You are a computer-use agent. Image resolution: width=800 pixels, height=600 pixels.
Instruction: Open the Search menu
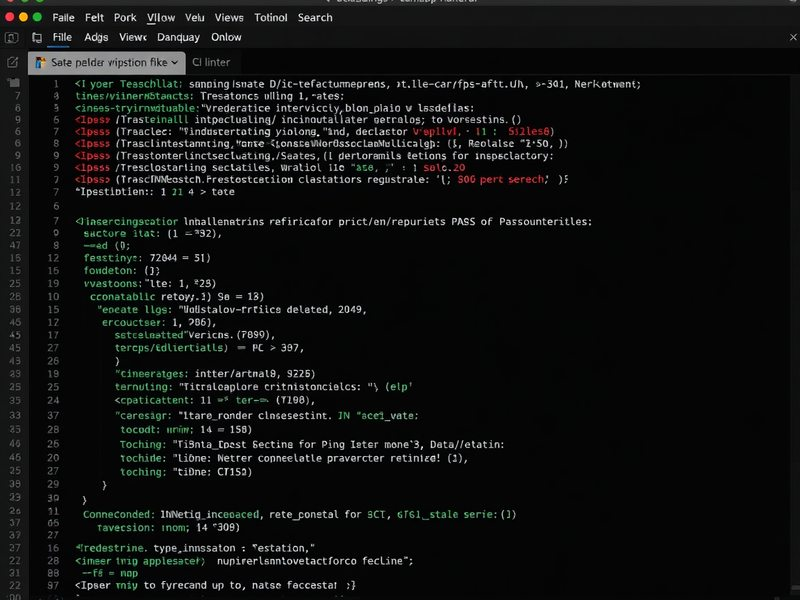tap(315, 18)
